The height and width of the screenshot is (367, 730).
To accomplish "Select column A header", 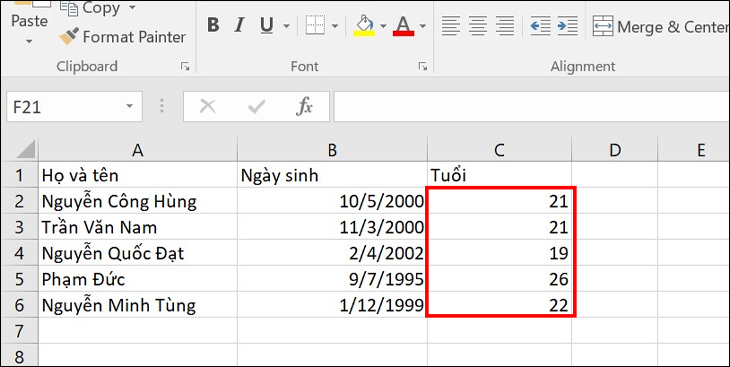I will click(138, 150).
